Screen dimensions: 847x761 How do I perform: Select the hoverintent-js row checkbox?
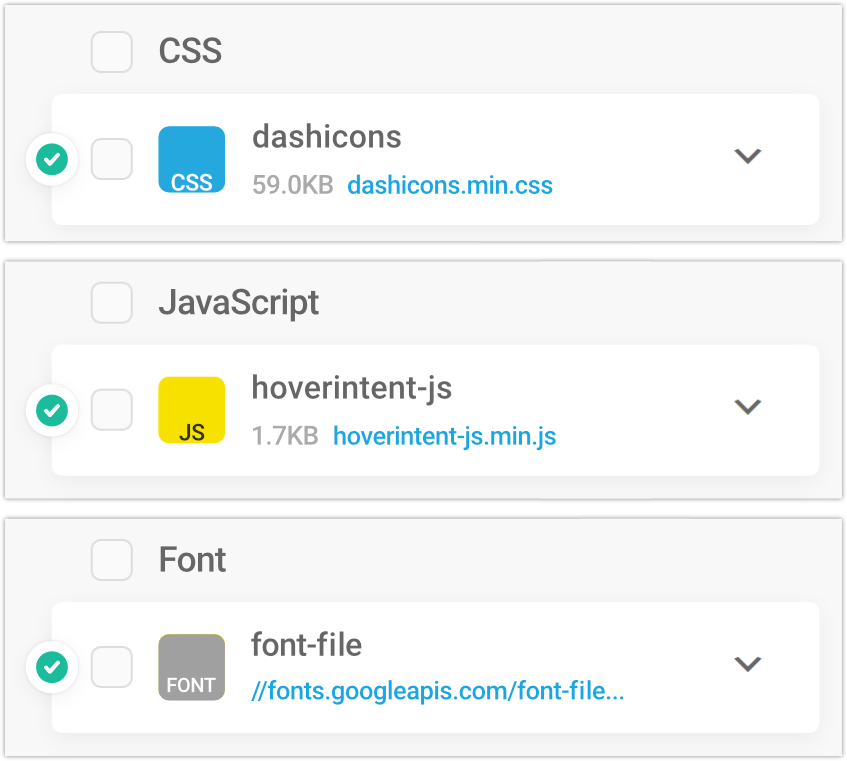point(112,410)
